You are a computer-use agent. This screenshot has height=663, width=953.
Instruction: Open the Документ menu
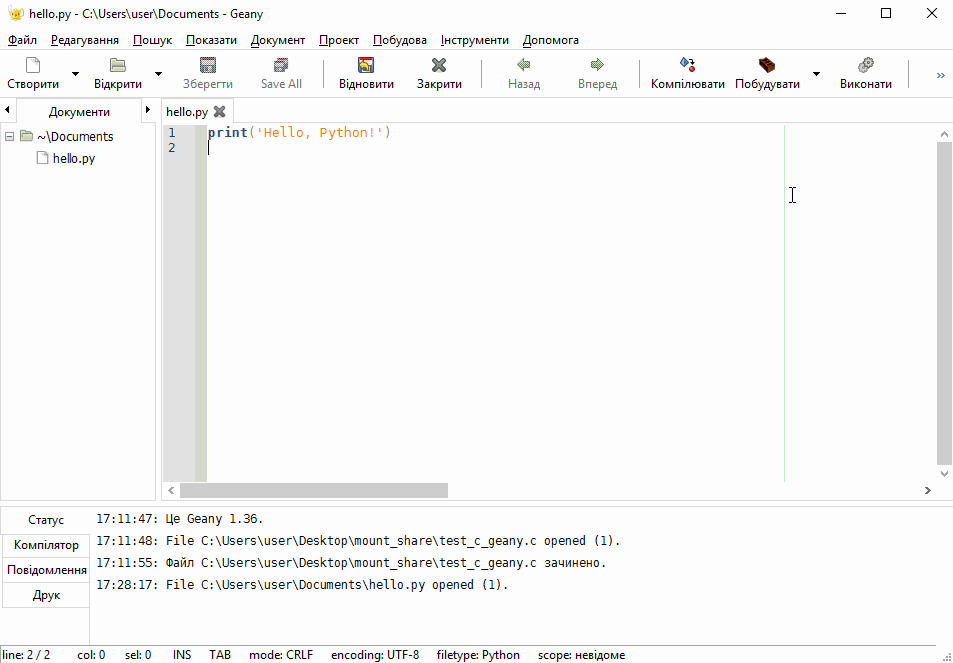click(x=278, y=40)
